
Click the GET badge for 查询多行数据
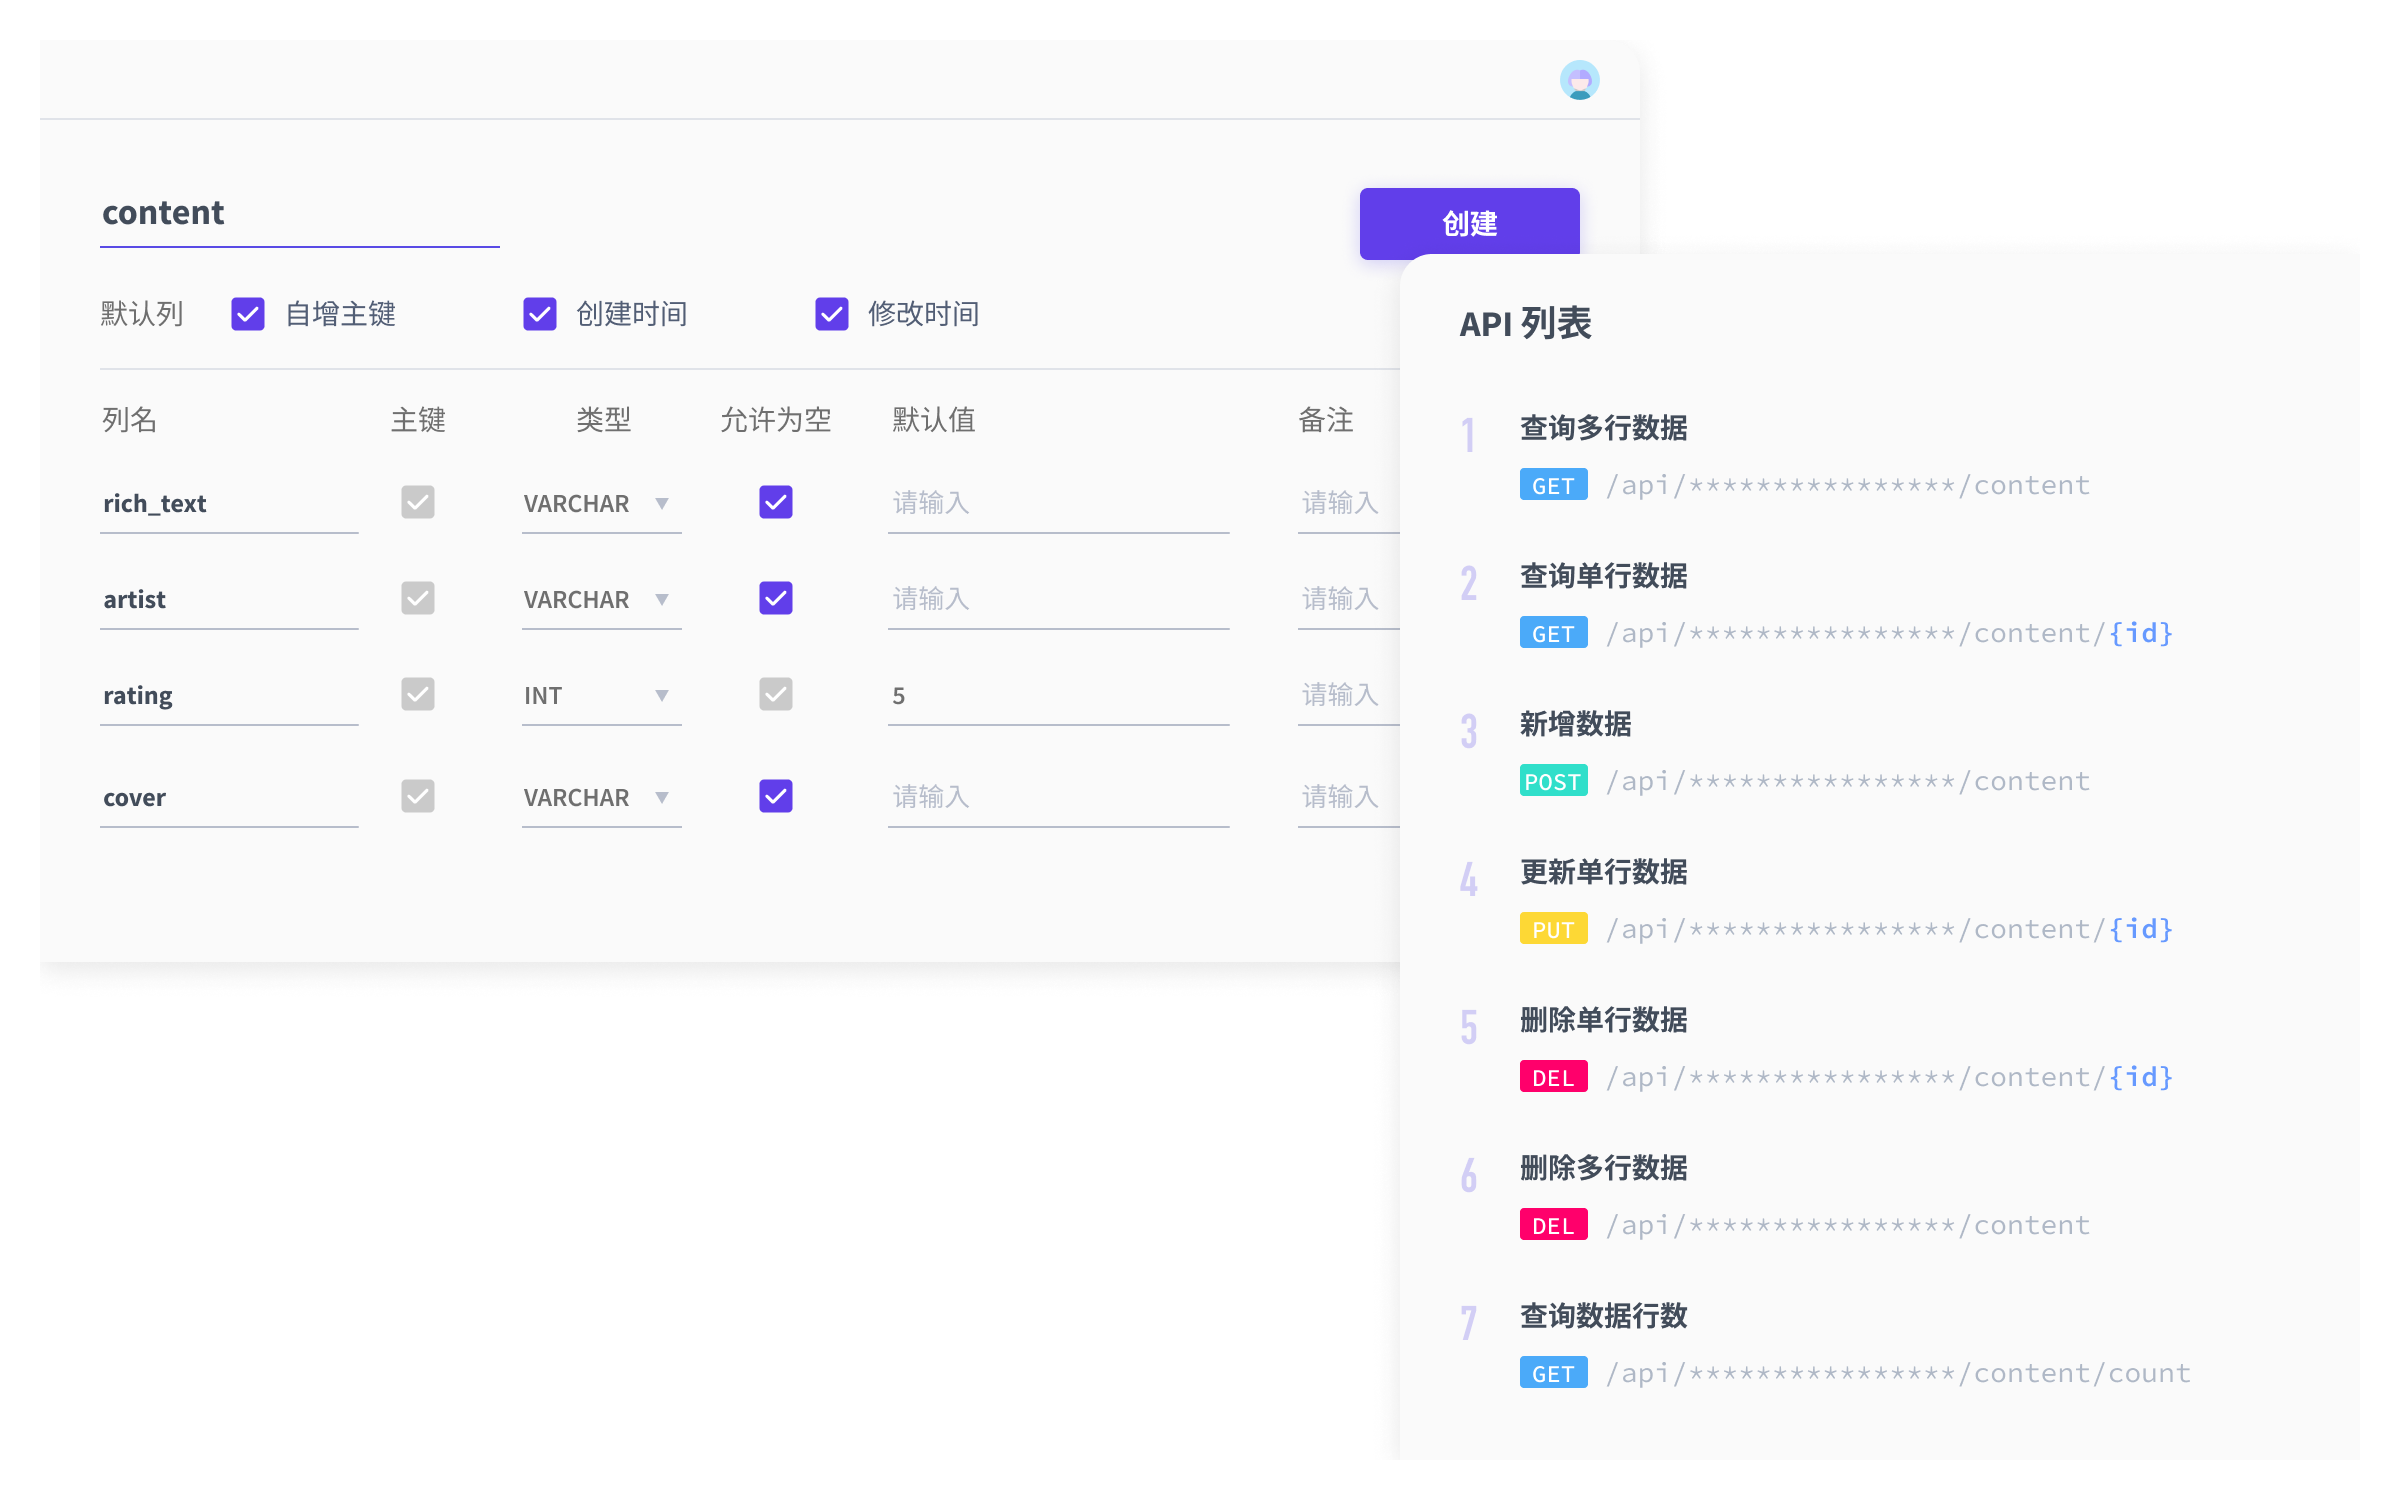[x=1552, y=485]
